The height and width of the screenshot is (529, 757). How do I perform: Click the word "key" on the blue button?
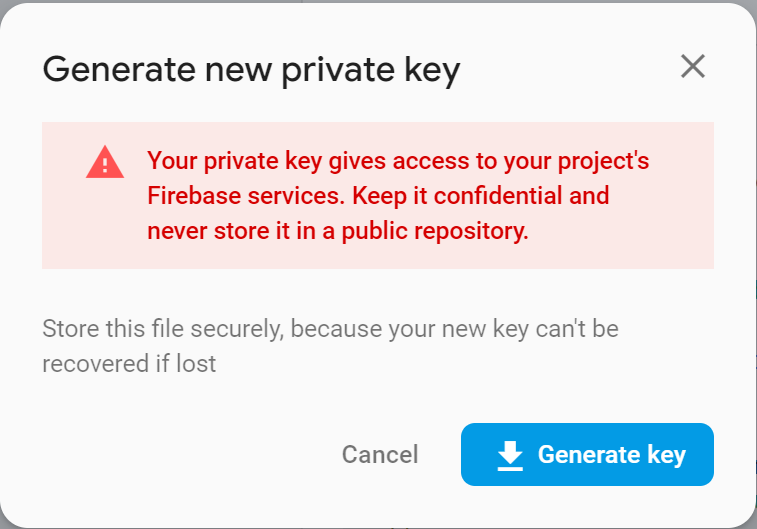click(x=666, y=455)
